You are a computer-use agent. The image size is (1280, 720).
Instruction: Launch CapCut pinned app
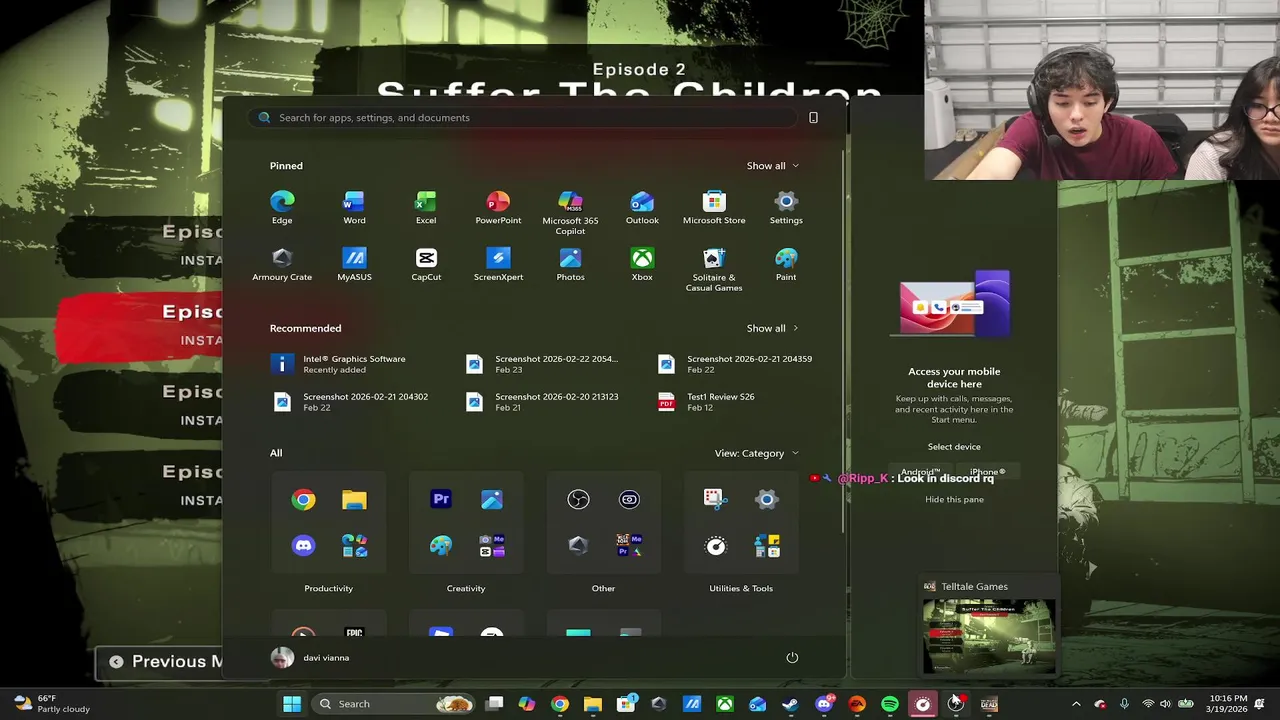[x=426, y=265]
